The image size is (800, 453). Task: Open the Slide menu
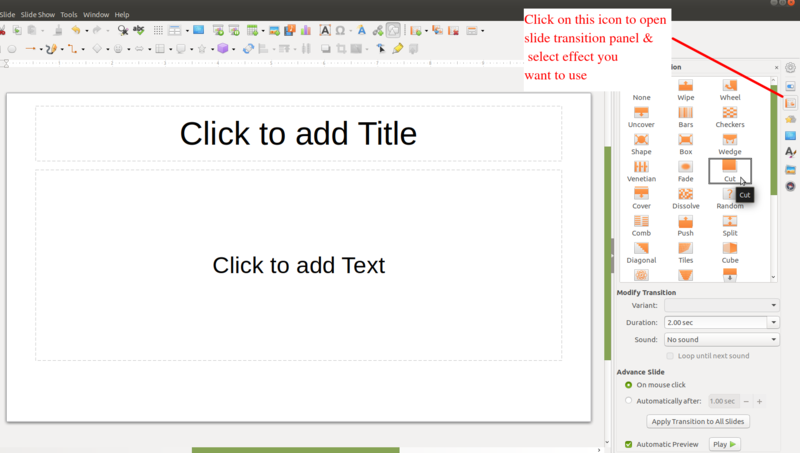click(7, 14)
